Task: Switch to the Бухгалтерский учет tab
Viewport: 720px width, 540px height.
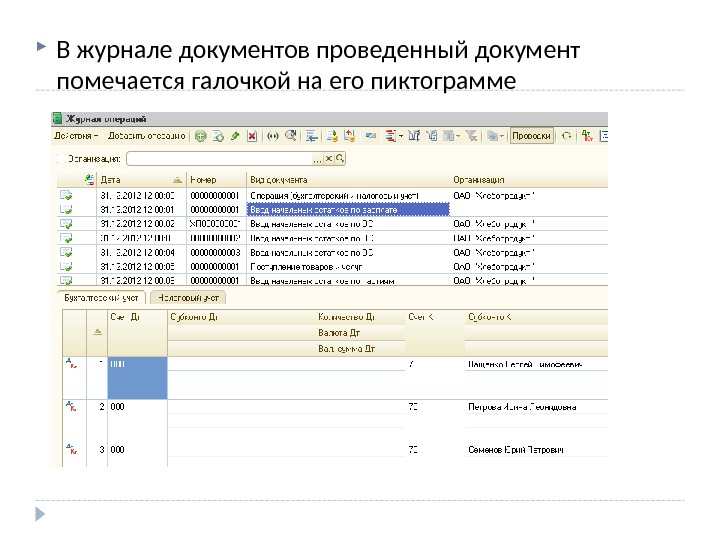Action: [x=101, y=298]
